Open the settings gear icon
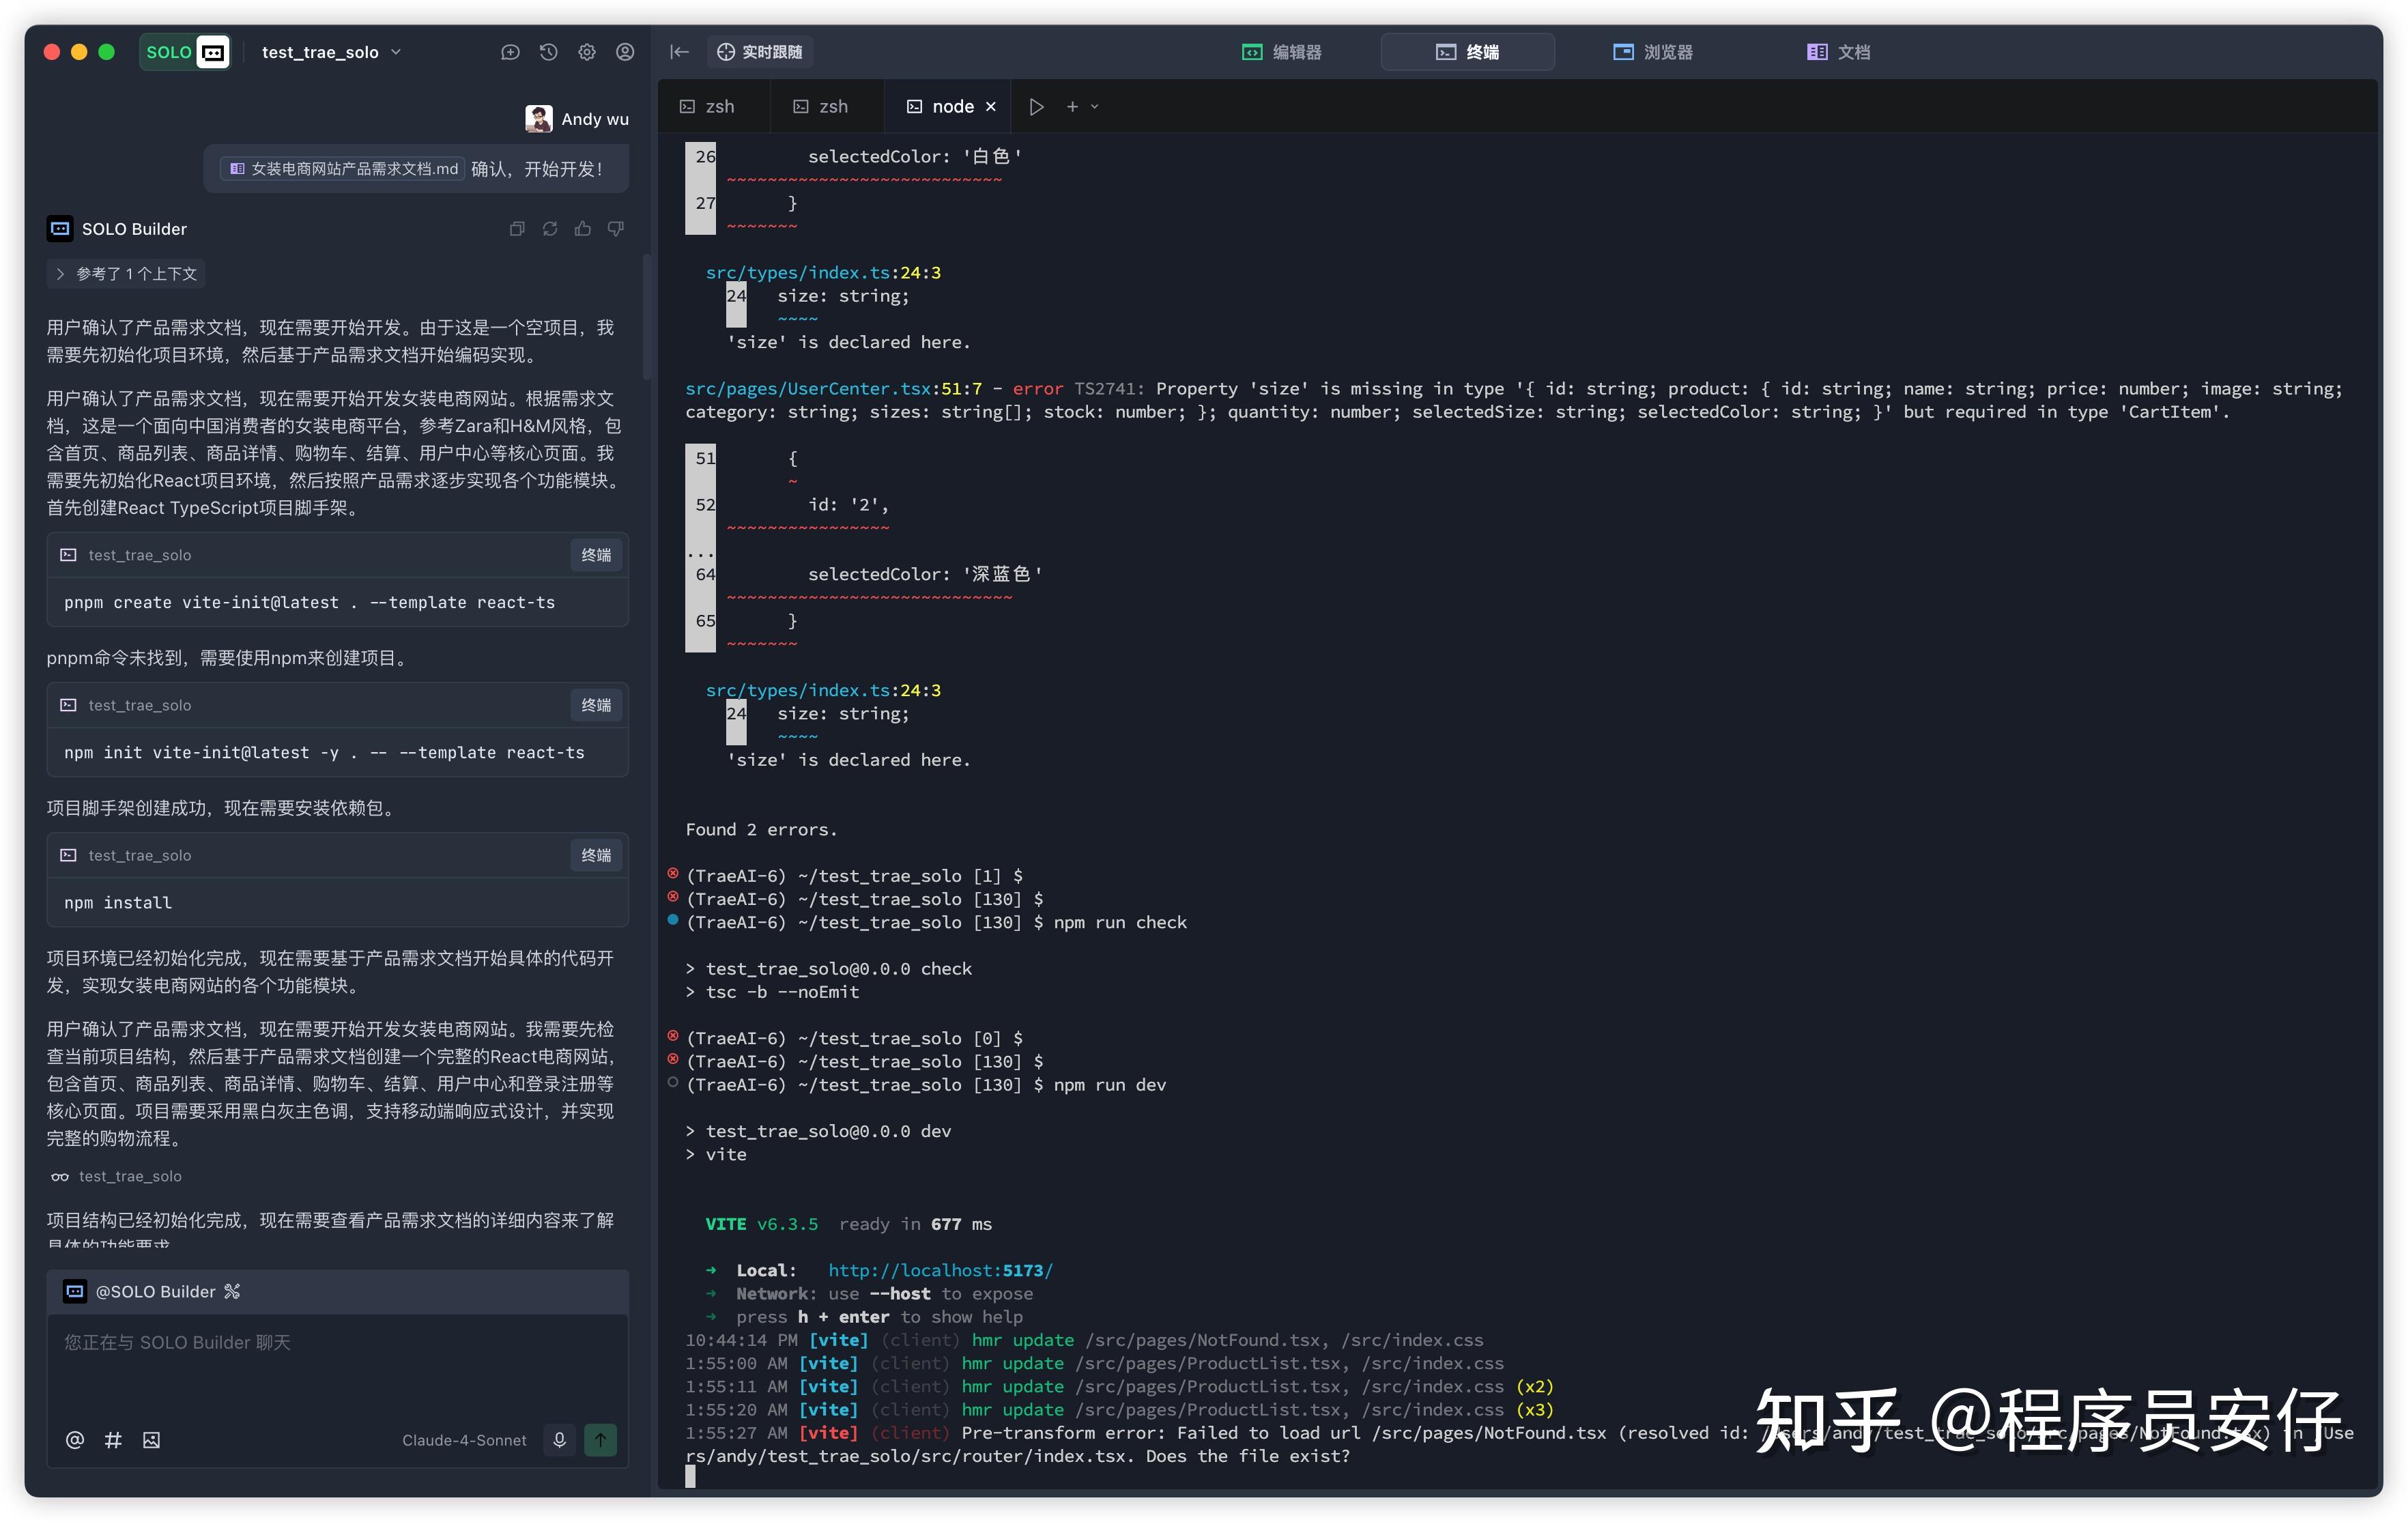 tap(587, 52)
